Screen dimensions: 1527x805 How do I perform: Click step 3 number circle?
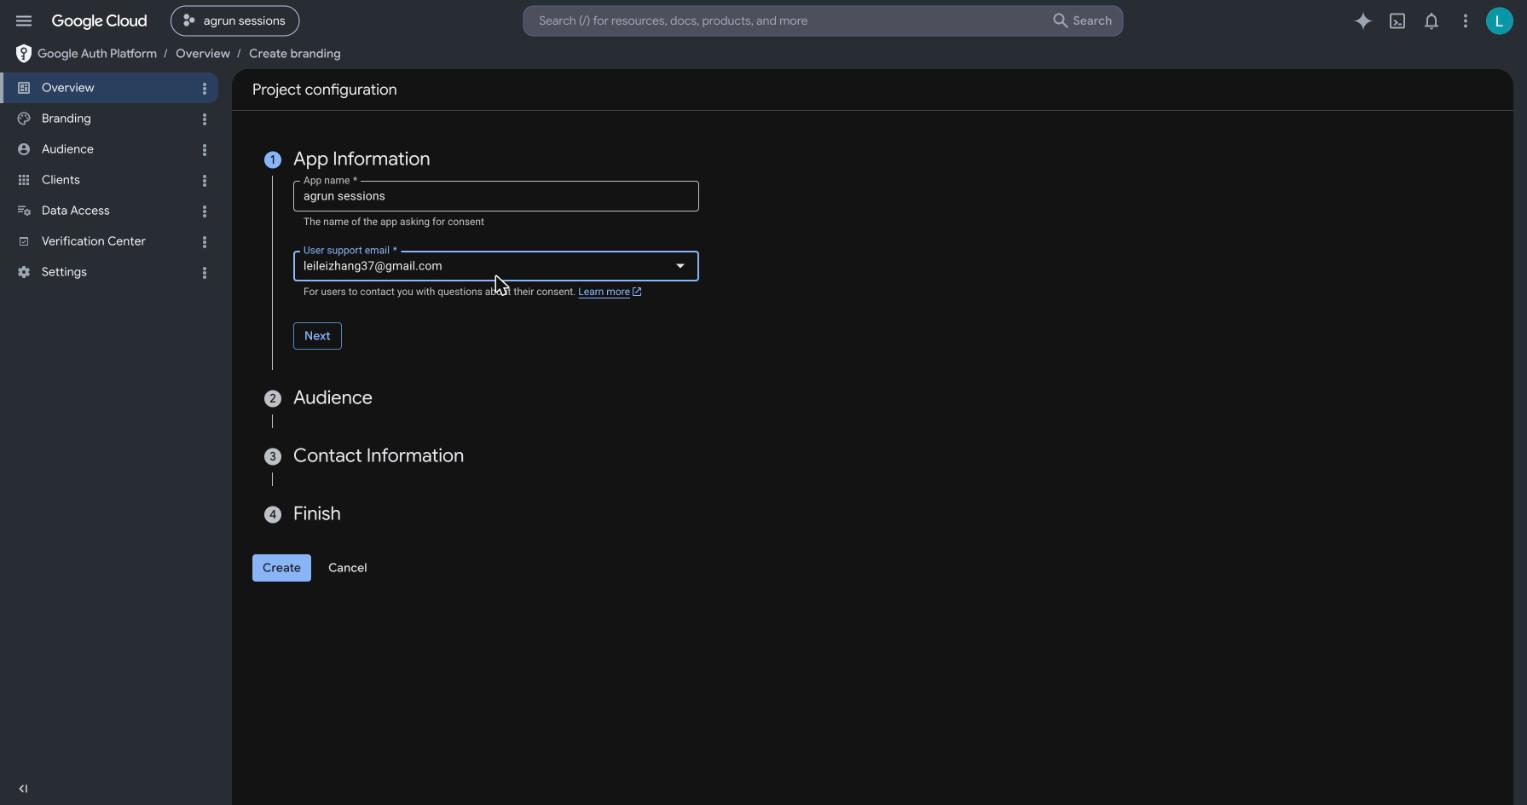pyautogui.click(x=272, y=457)
